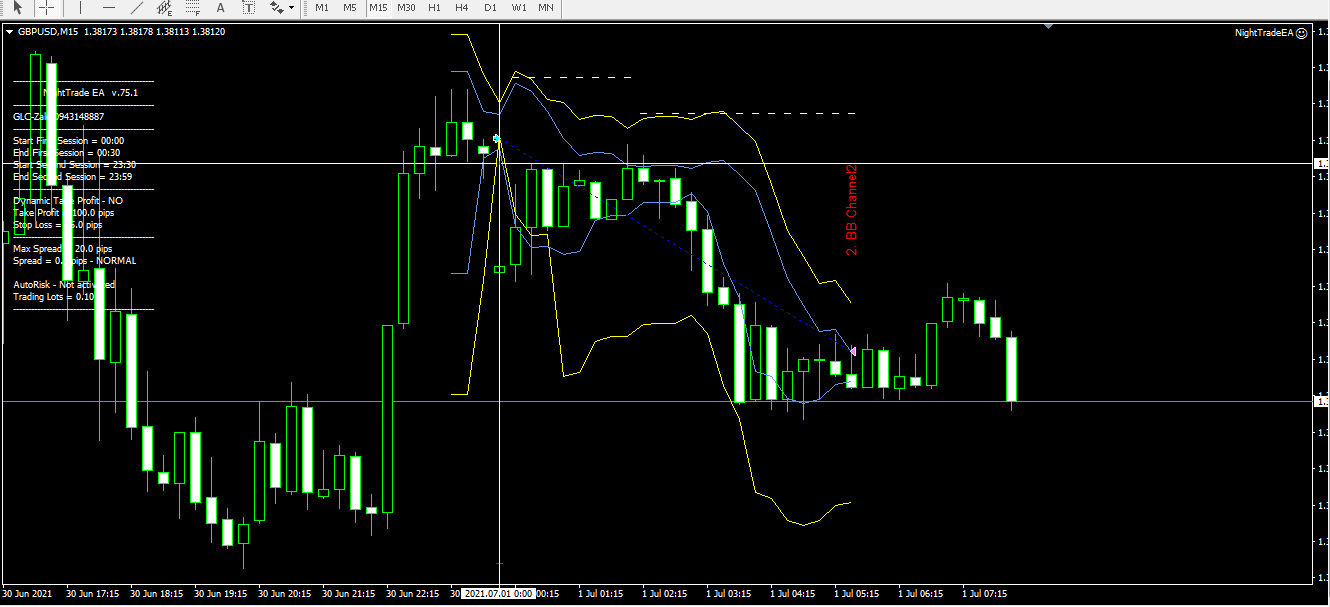
Task: Switch chart to H1 timeframe
Action: pyautogui.click(x=434, y=7)
